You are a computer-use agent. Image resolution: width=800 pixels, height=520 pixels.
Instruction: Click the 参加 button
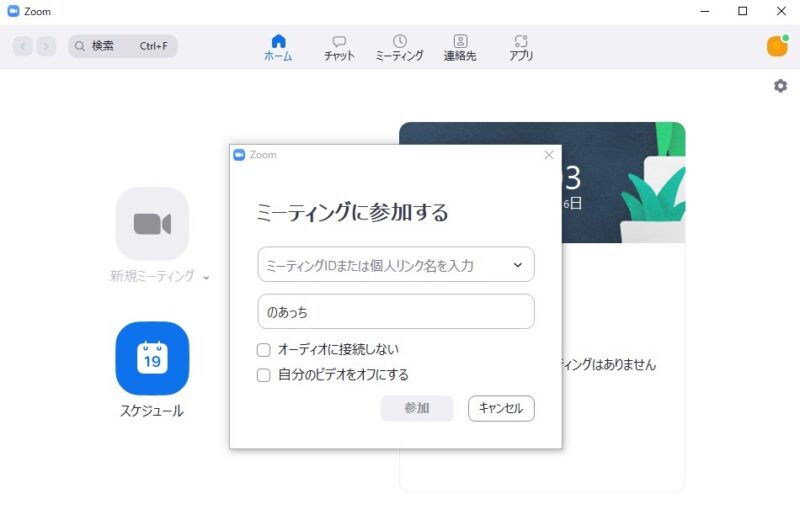point(417,408)
